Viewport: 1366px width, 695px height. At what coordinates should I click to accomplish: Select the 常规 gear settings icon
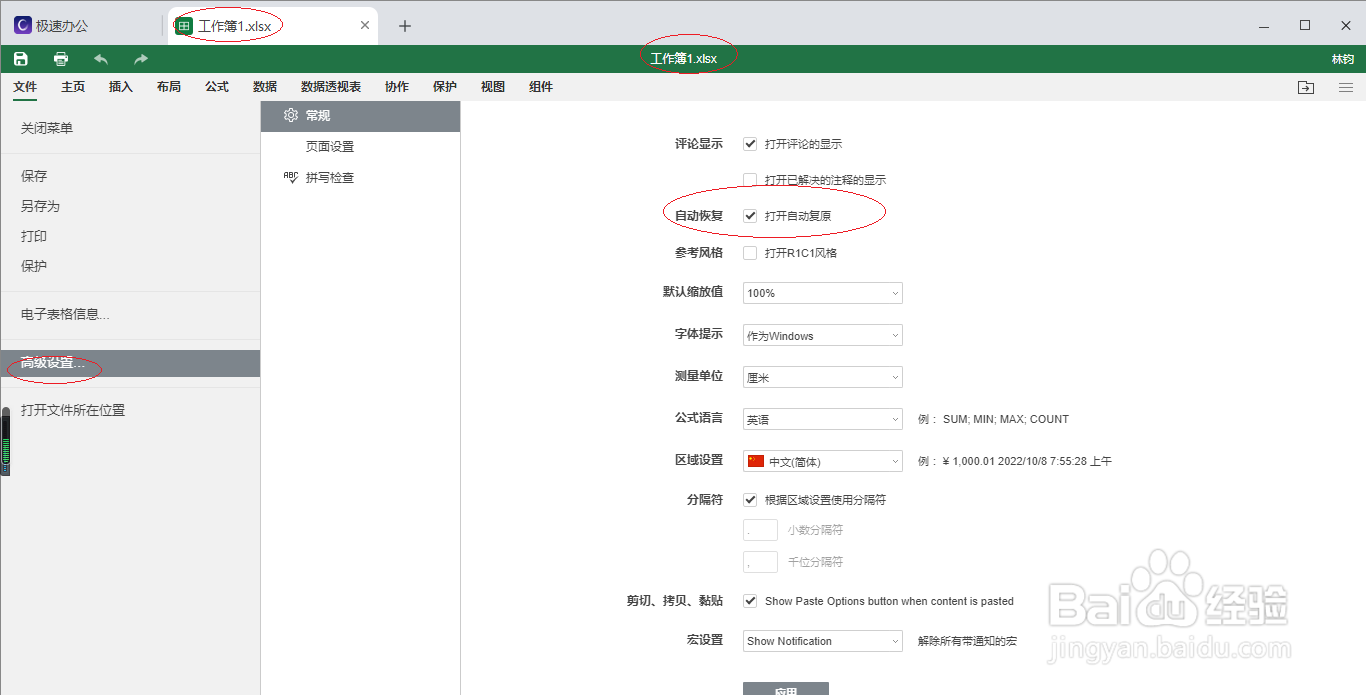coord(290,115)
